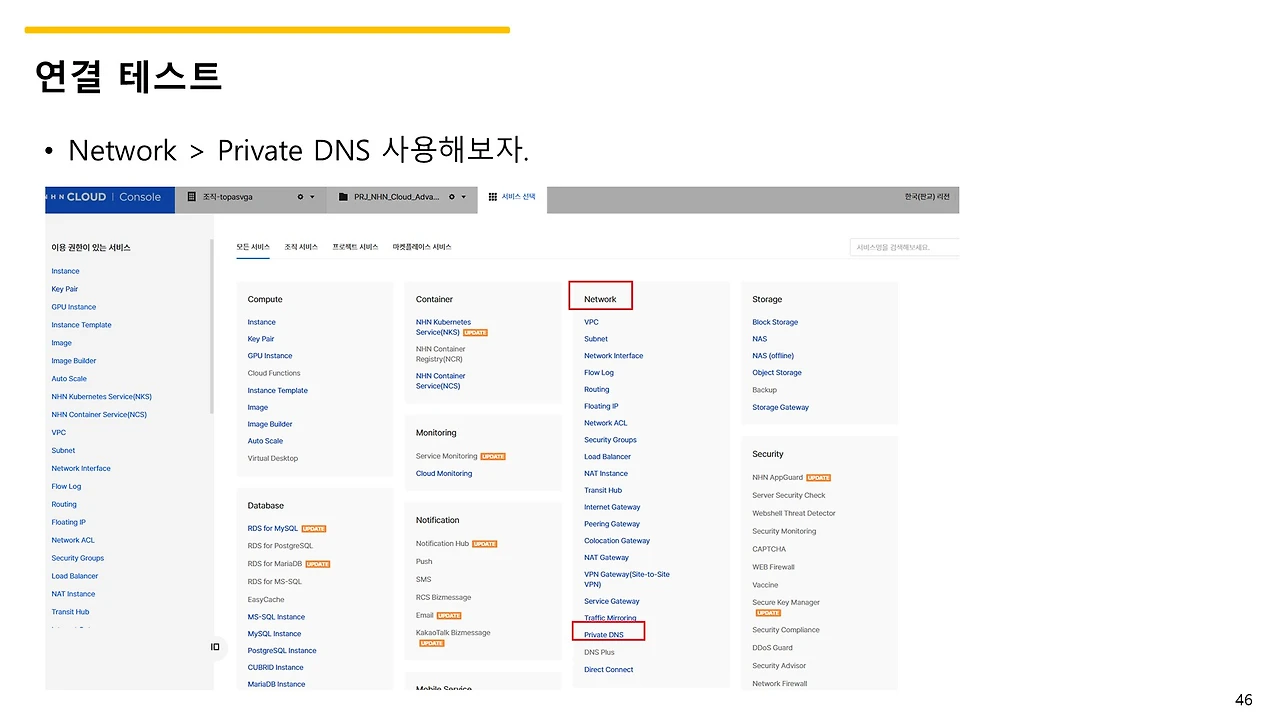Open Secure Key Manager under Security
Viewport: 1280px width, 720px height.
(786, 603)
